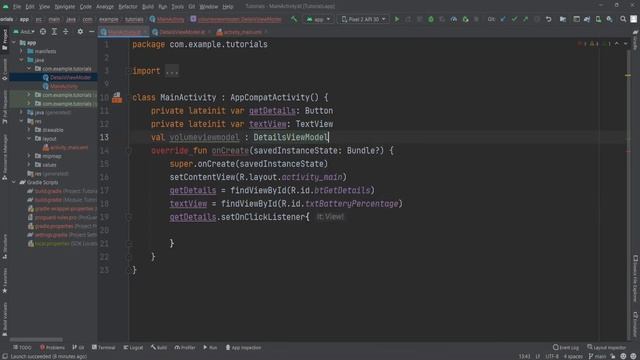Toggle the Build Variants side panel
Viewport: 640px width, 360px height.
click(x=5, y=319)
